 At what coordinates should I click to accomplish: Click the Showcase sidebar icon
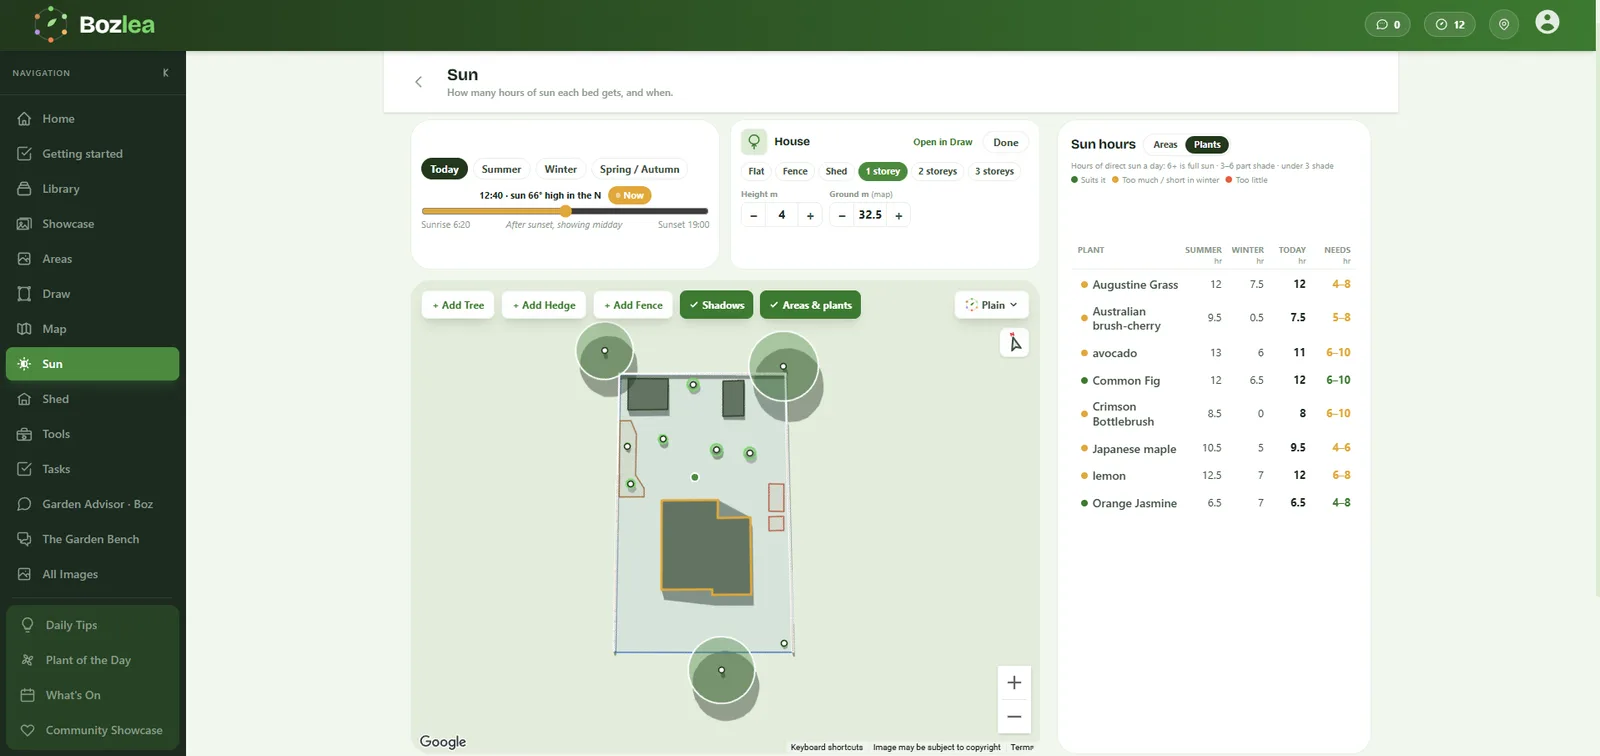tap(24, 224)
